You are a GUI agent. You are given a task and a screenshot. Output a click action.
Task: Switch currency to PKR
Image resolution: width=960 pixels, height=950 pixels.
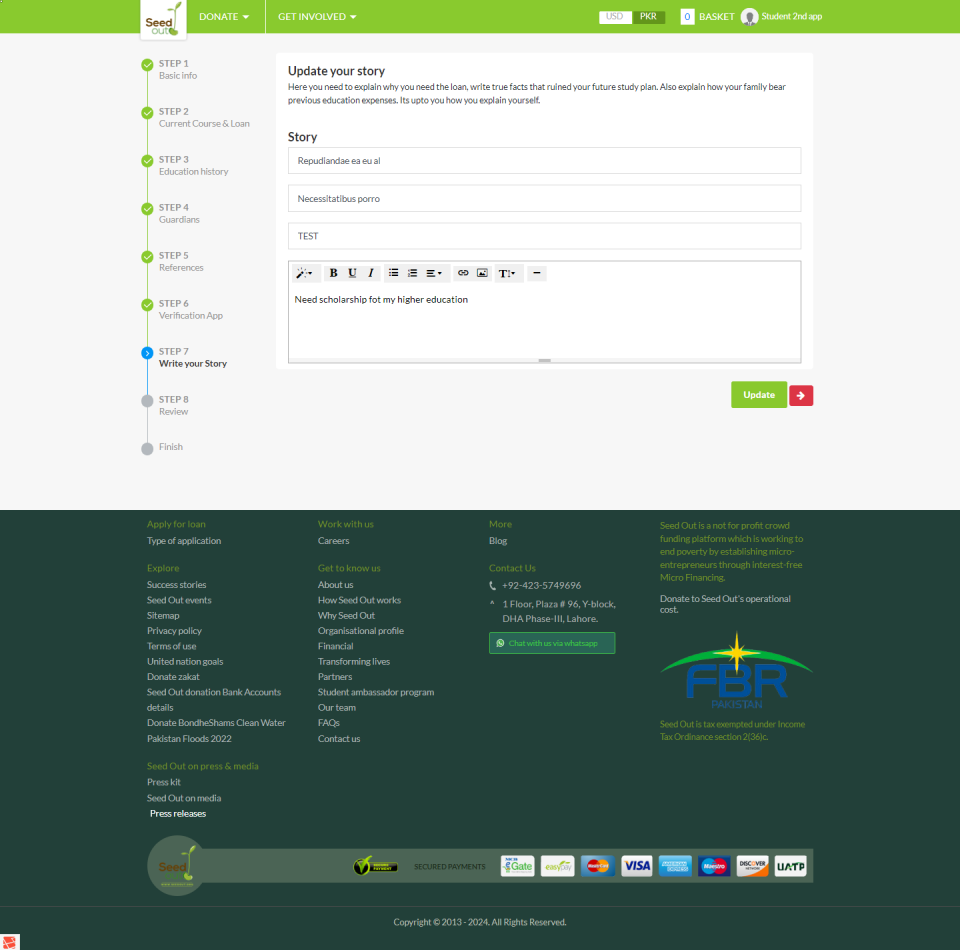click(x=649, y=17)
